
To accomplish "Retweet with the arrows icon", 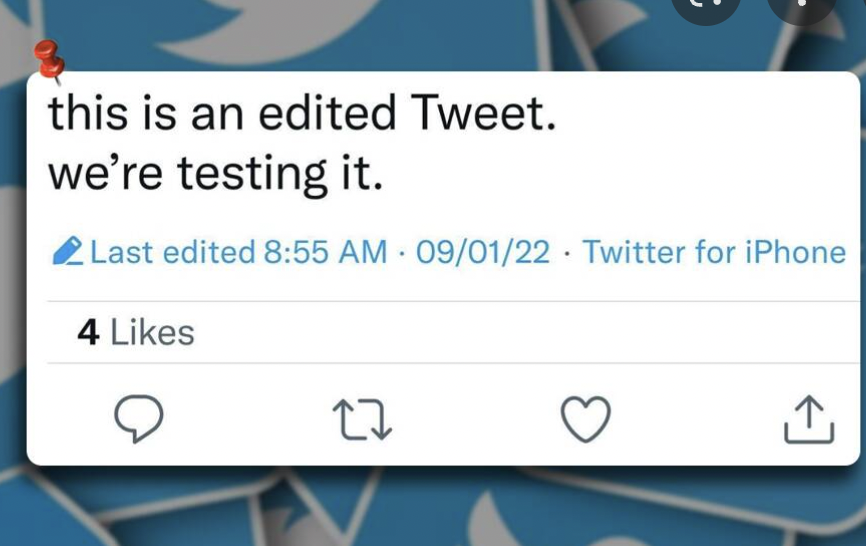I will [362, 419].
